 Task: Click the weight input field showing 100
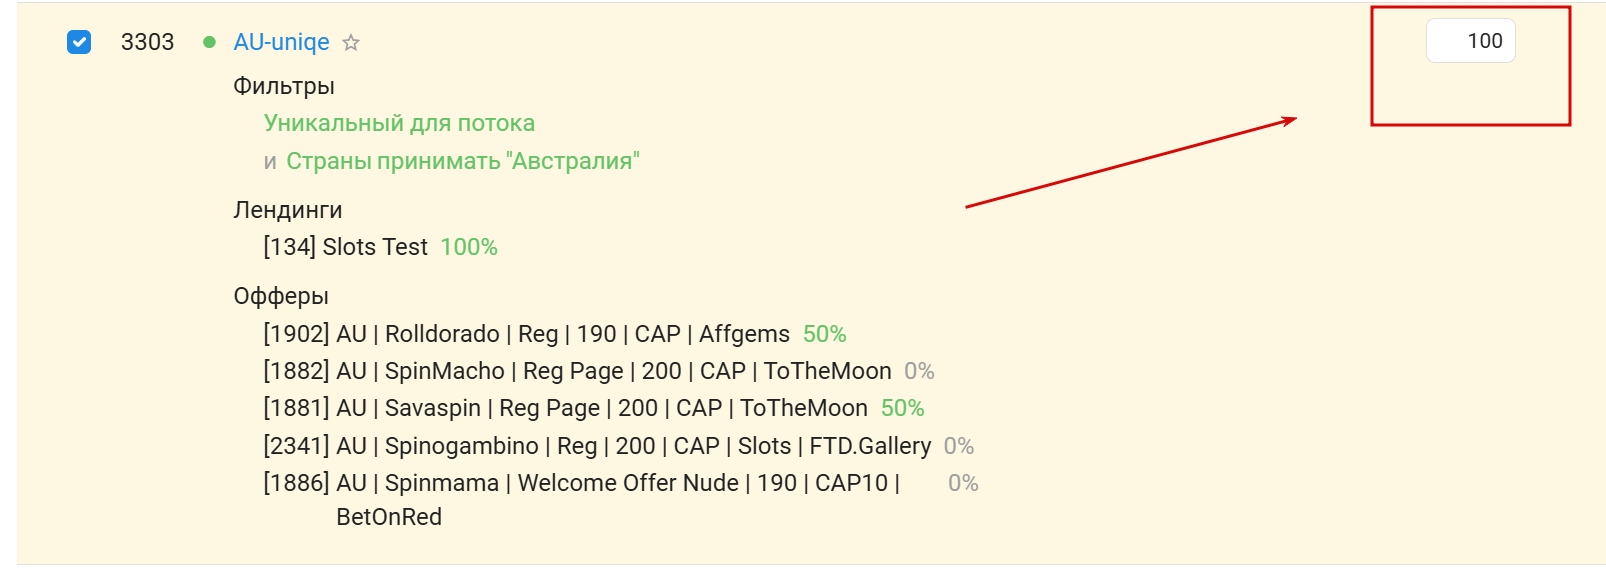click(x=1470, y=41)
